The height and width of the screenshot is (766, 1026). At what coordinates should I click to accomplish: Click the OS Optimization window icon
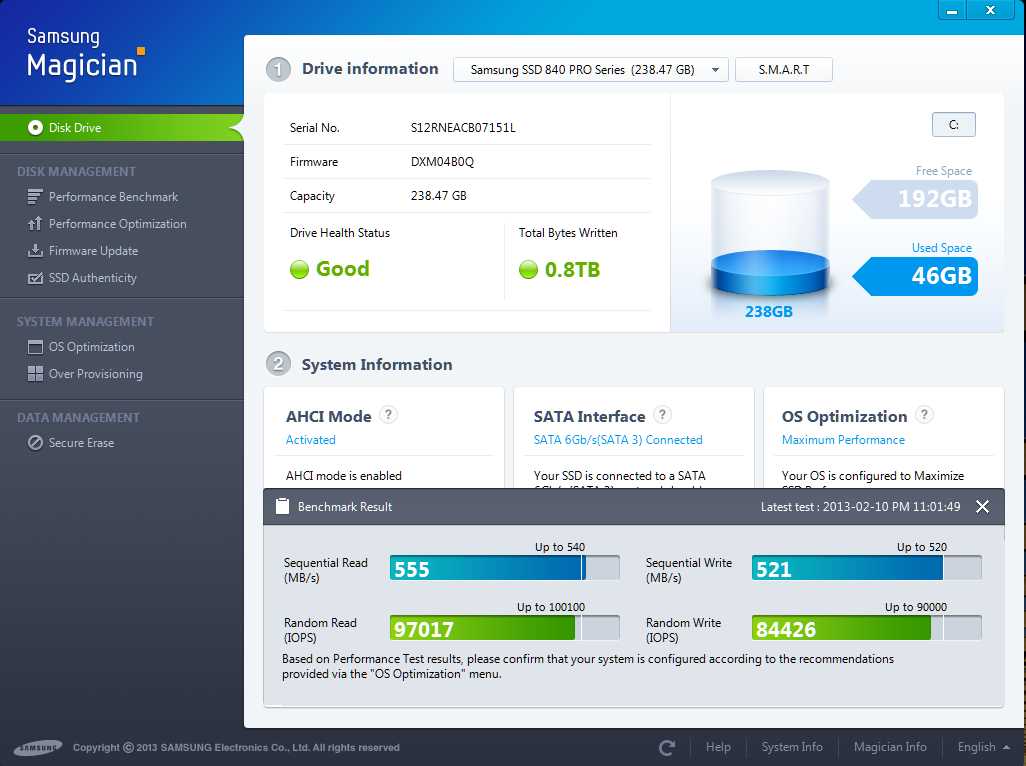pos(35,347)
